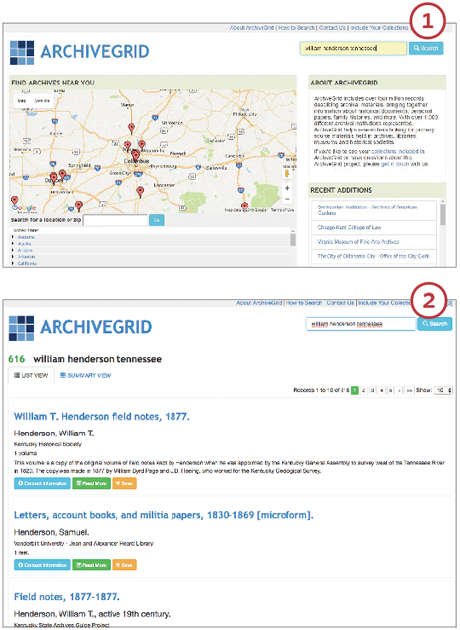Click the map Terms of Use link

(x=282, y=210)
